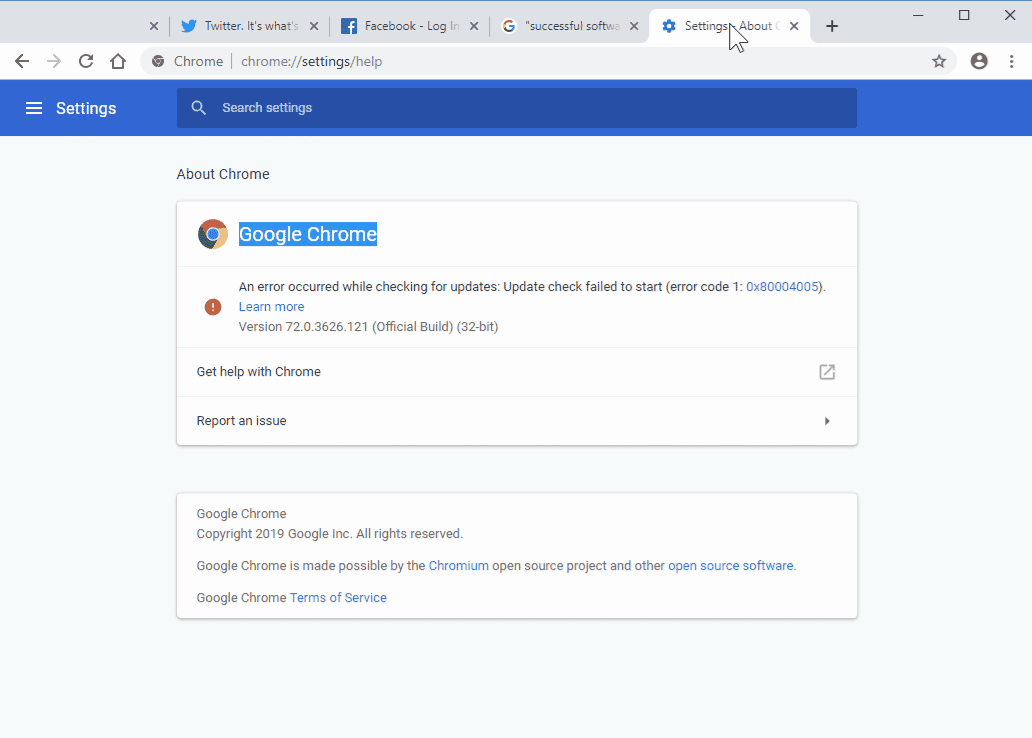The width and height of the screenshot is (1032, 738).
Task: Click the Google favicon on search tab
Action: [x=509, y=26]
